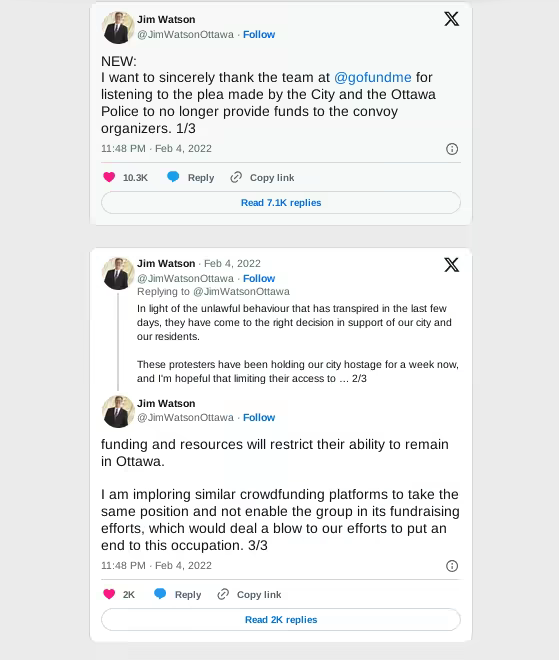Image resolution: width=559 pixels, height=660 pixels.
Task: Click the Replying to @JimWatsonOttawa link
Action: pyautogui.click(x=213, y=292)
